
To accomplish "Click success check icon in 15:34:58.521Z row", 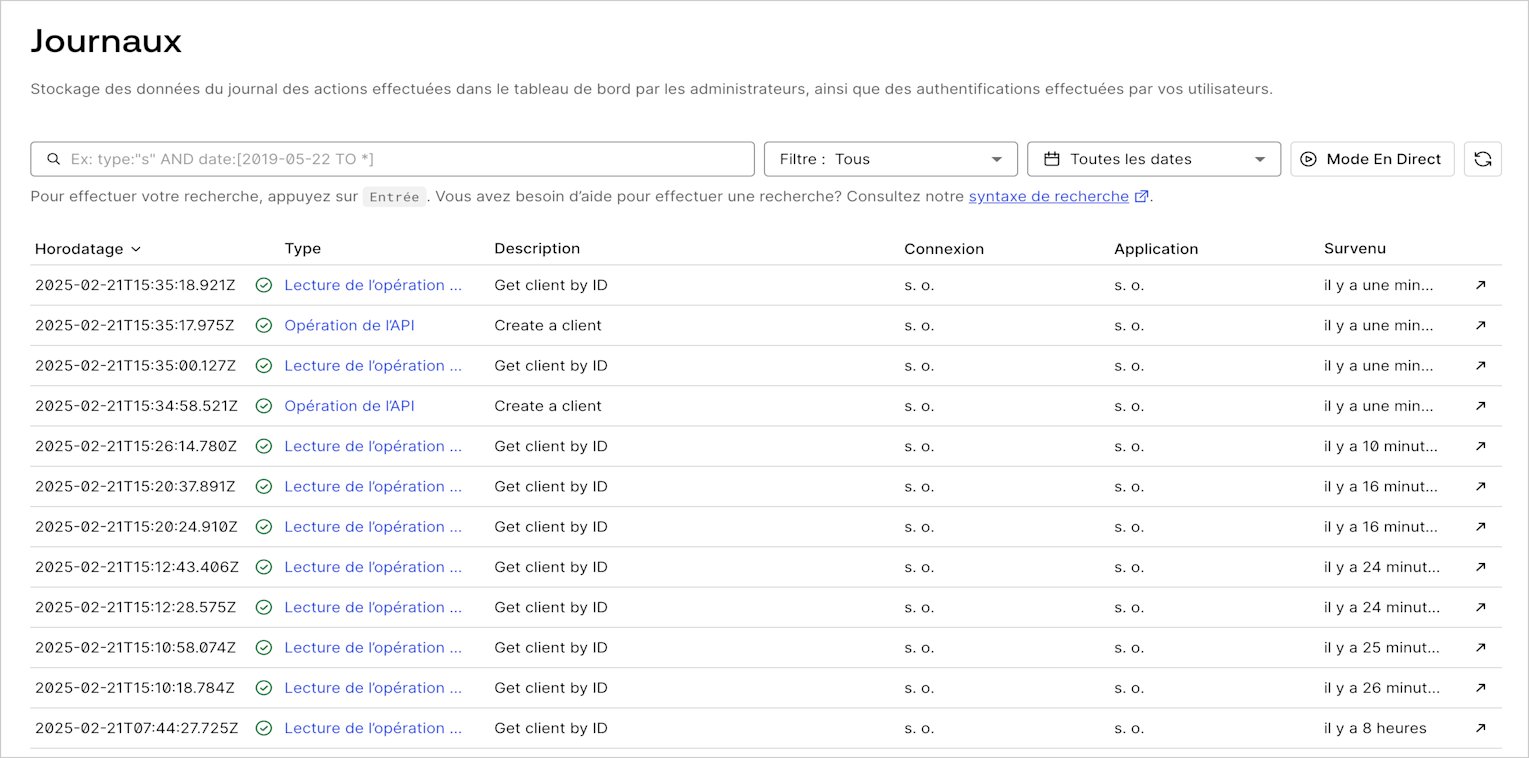I will click(x=264, y=406).
